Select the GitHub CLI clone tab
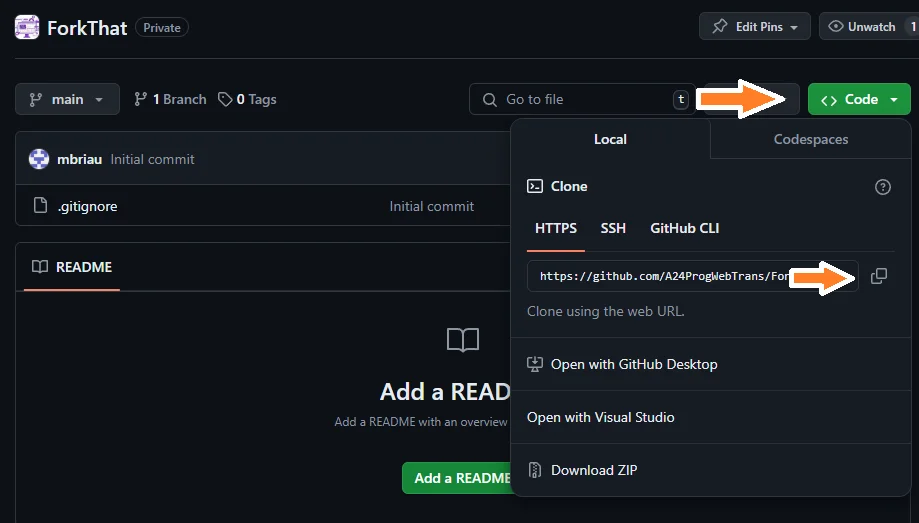Viewport: 919px width, 523px height. (x=685, y=228)
